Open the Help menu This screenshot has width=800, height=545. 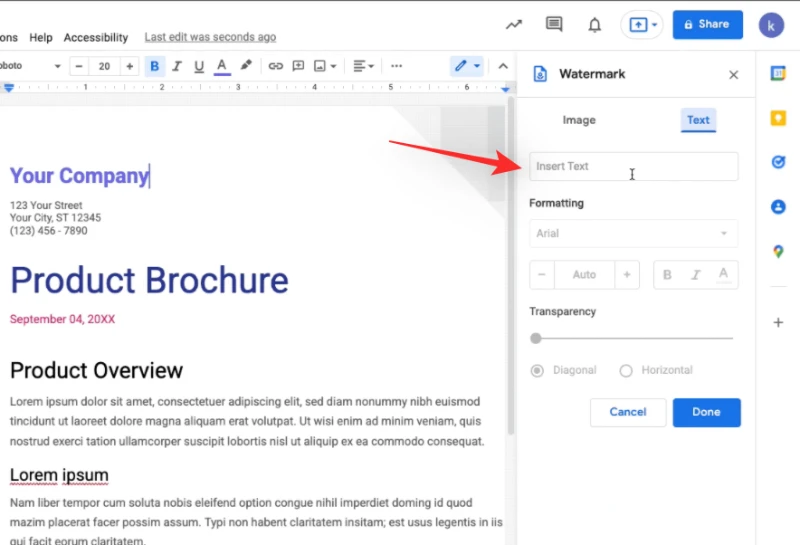pyautogui.click(x=41, y=37)
